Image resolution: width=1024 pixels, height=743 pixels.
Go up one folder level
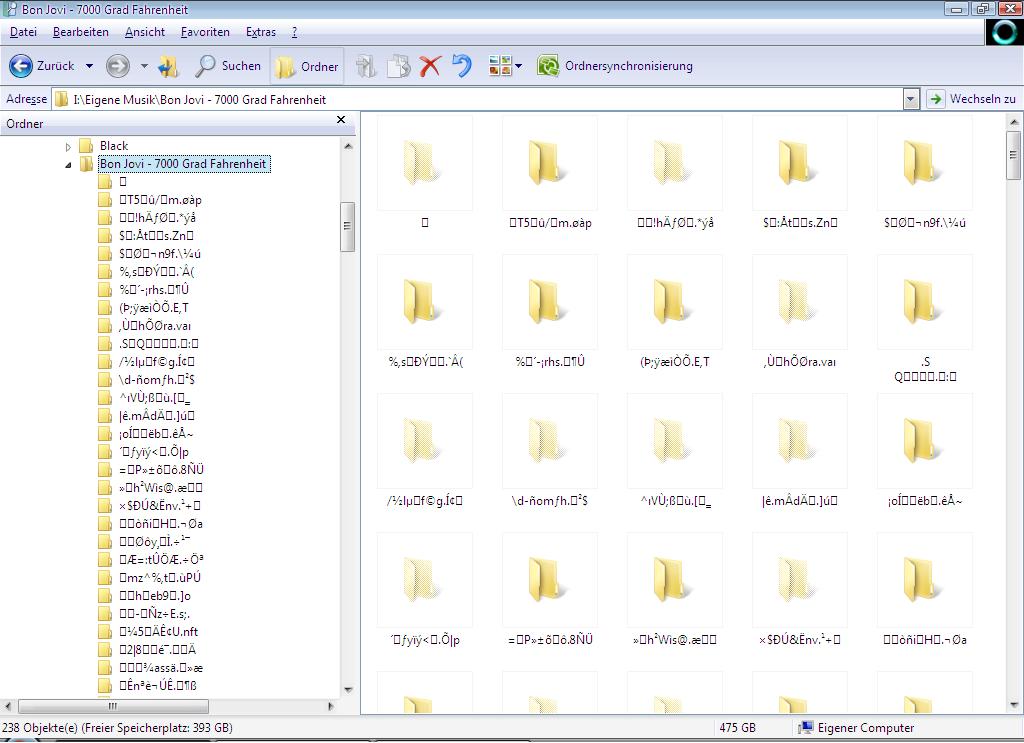coord(168,66)
